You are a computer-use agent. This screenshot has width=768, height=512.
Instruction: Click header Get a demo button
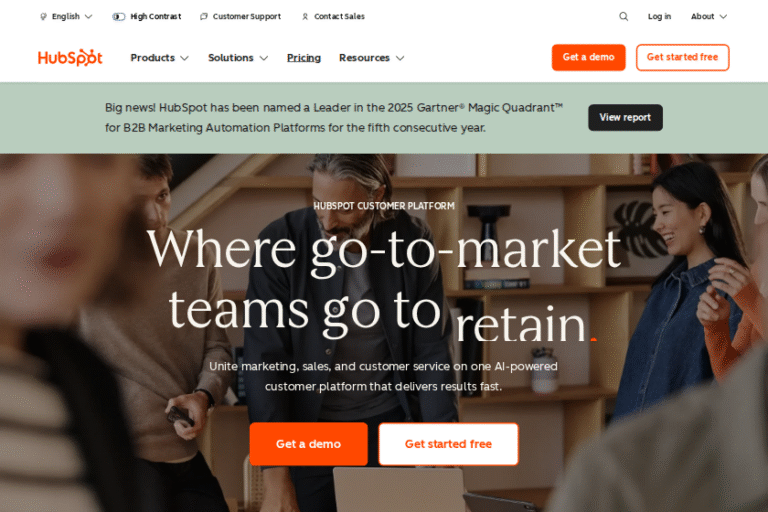588,57
